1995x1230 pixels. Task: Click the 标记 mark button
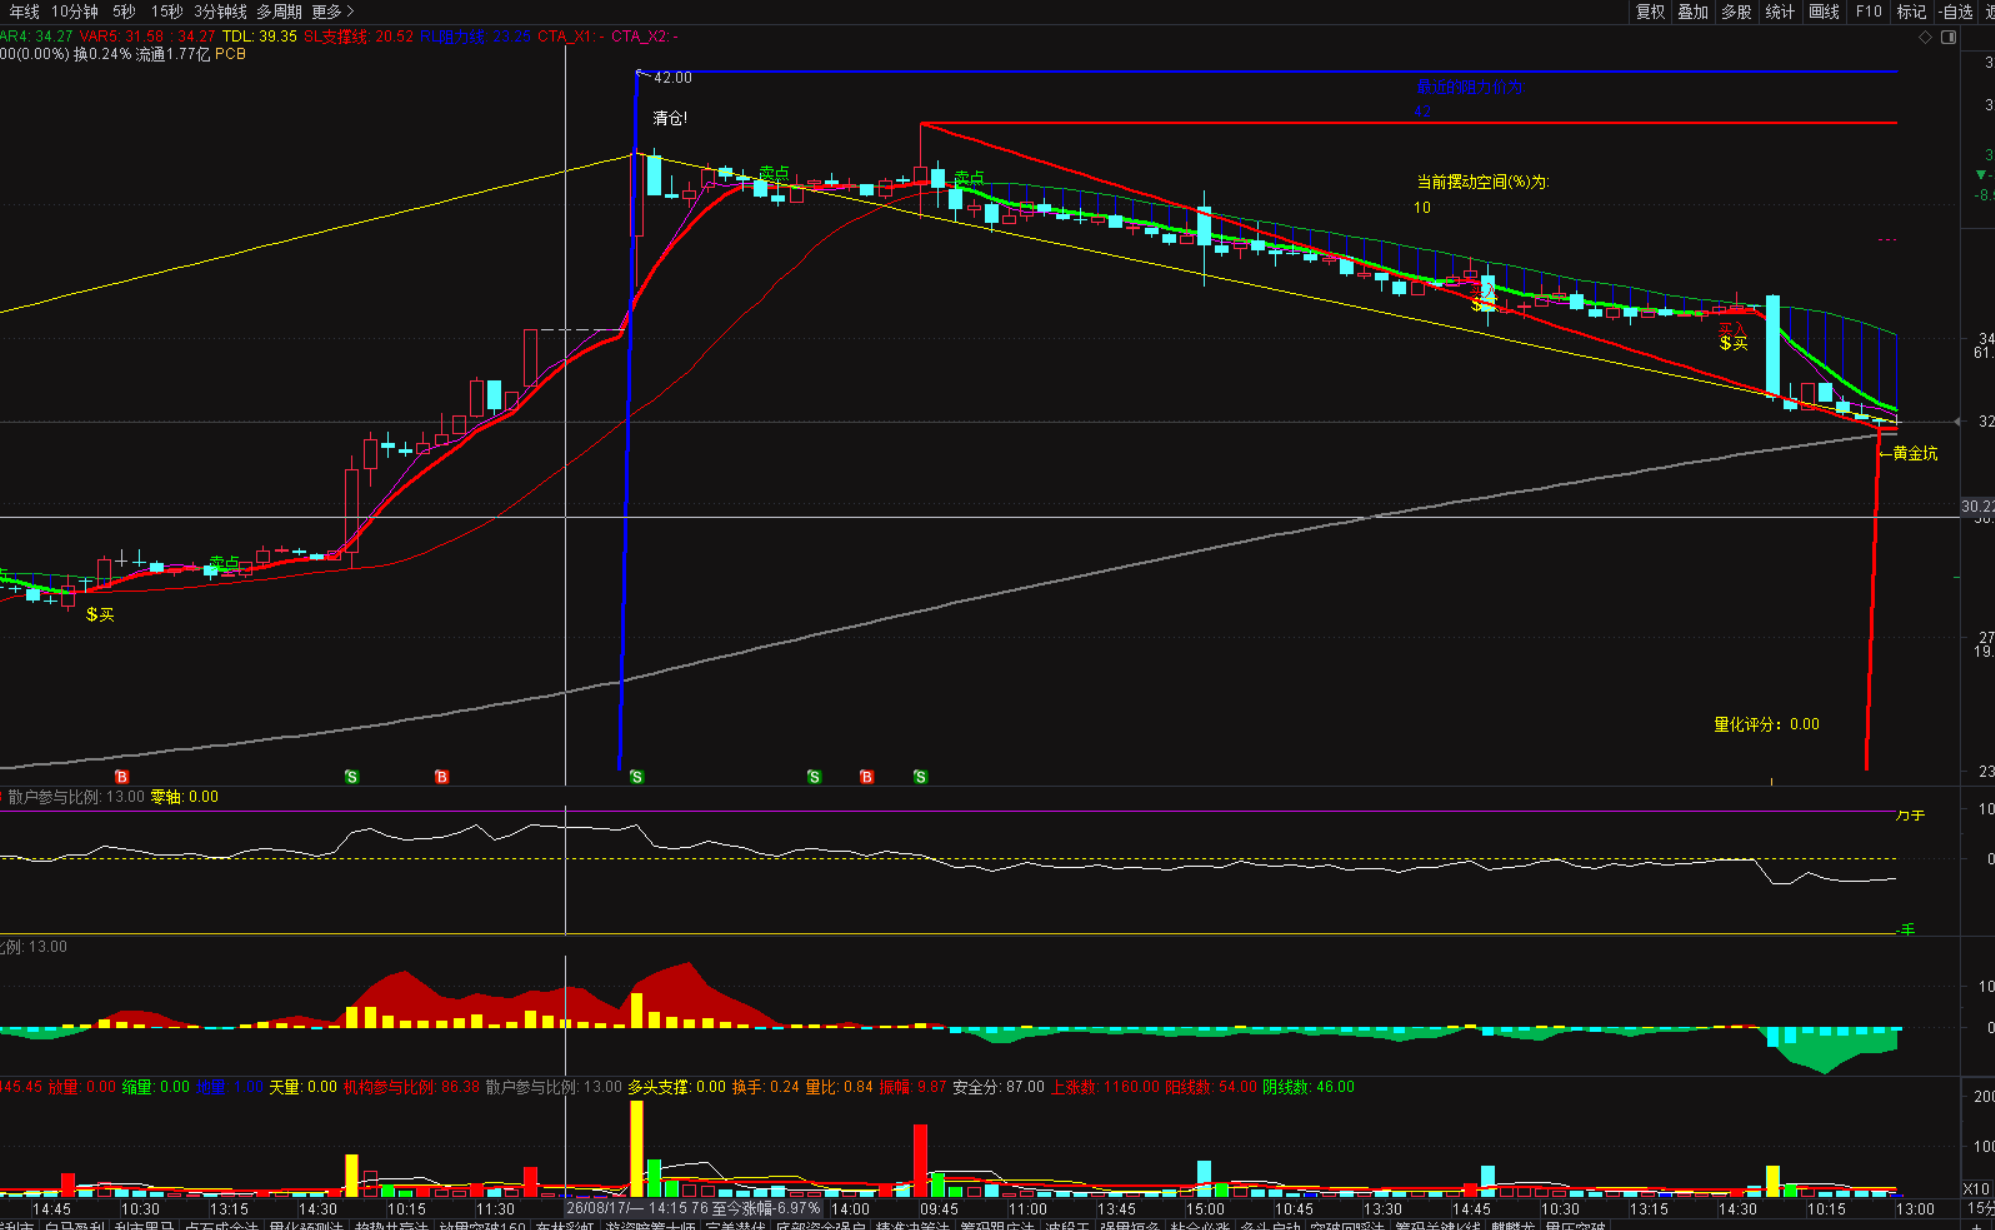[1911, 11]
